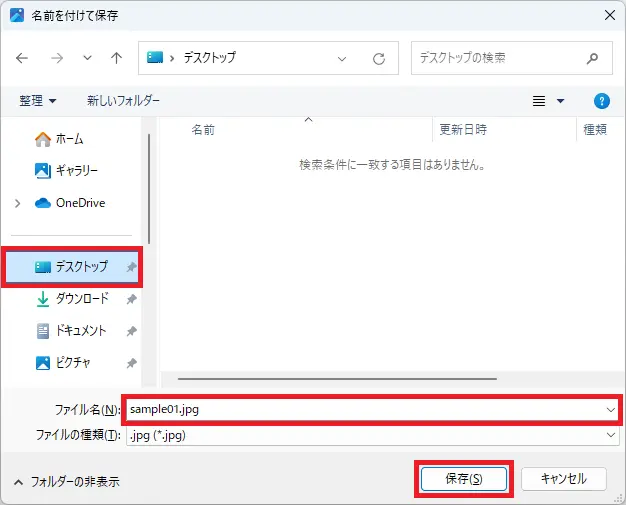This screenshot has height=505, width=626.
Task: Open the ファイルの種類 dropdown
Action: click(370, 435)
